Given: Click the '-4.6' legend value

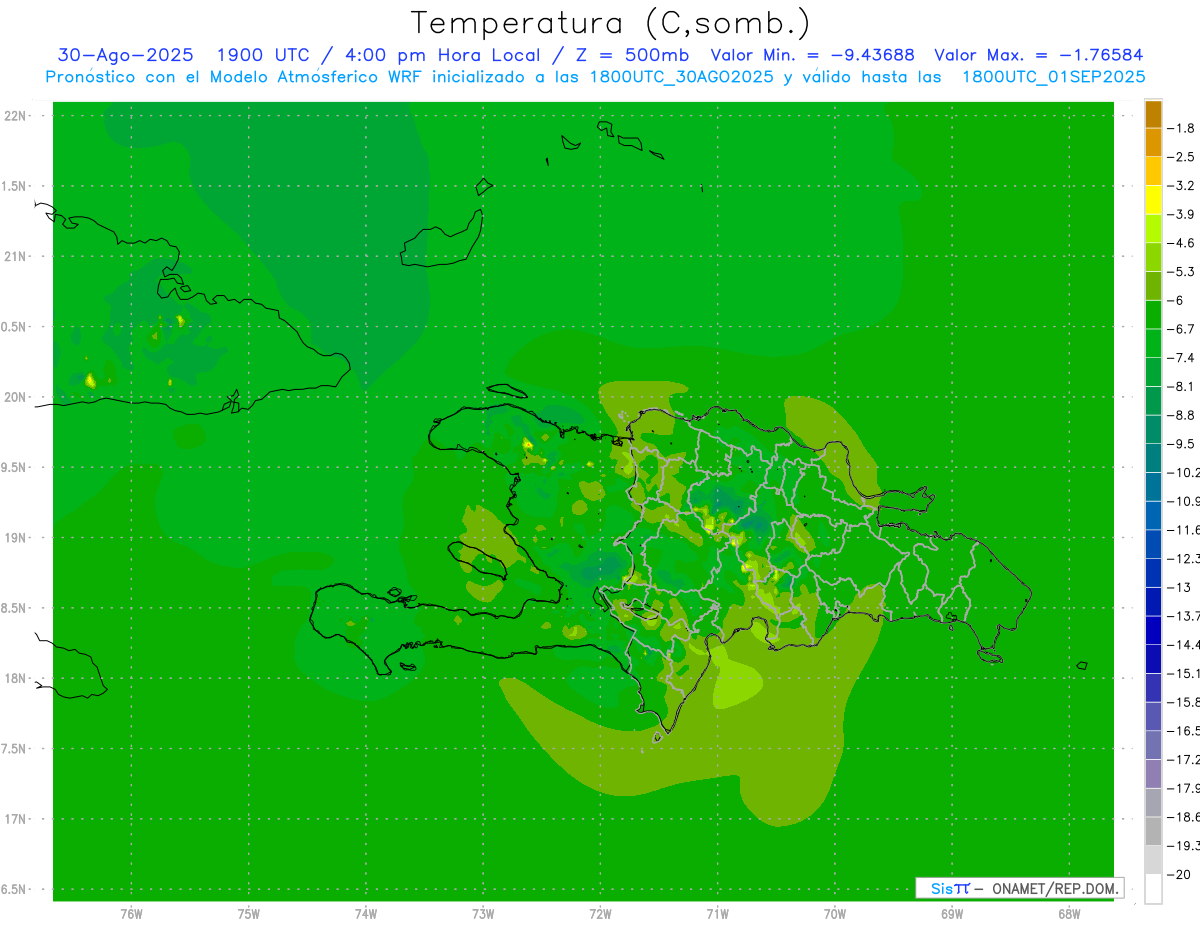Looking at the screenshot, I should tap(1182, 243).
